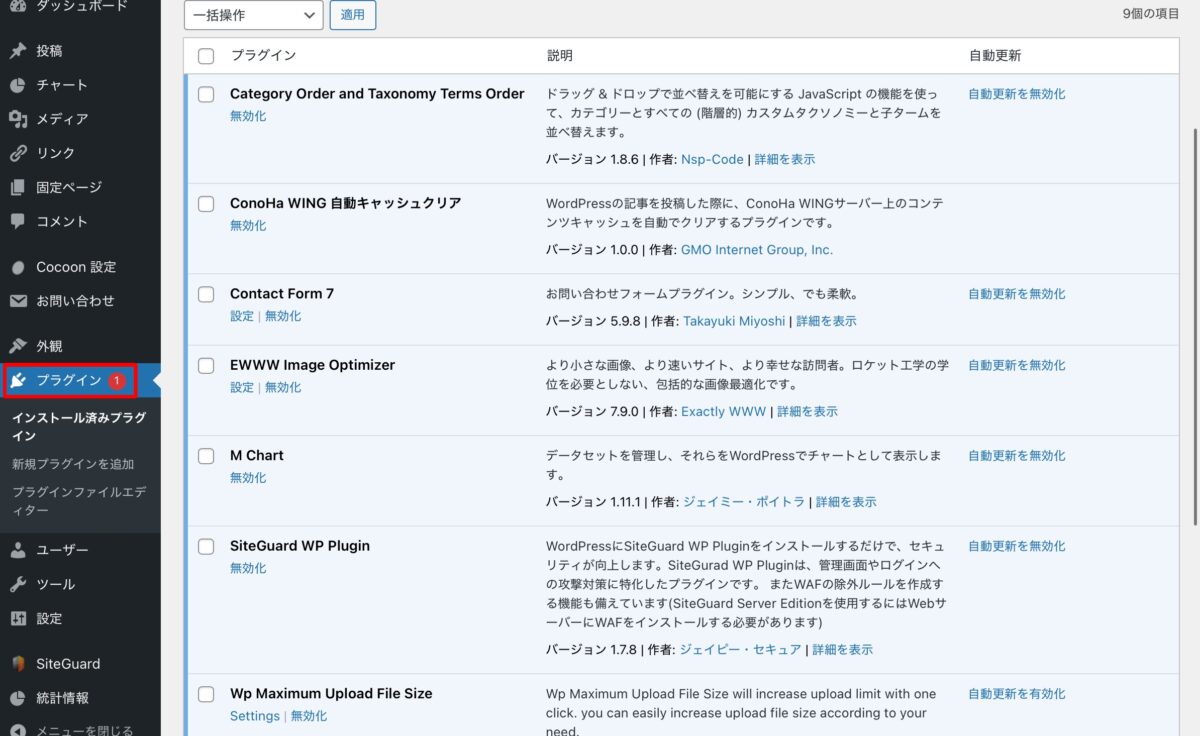
Task: Click 無効化 under EWWW Image Optimizer
Action: tap(283, 387)
